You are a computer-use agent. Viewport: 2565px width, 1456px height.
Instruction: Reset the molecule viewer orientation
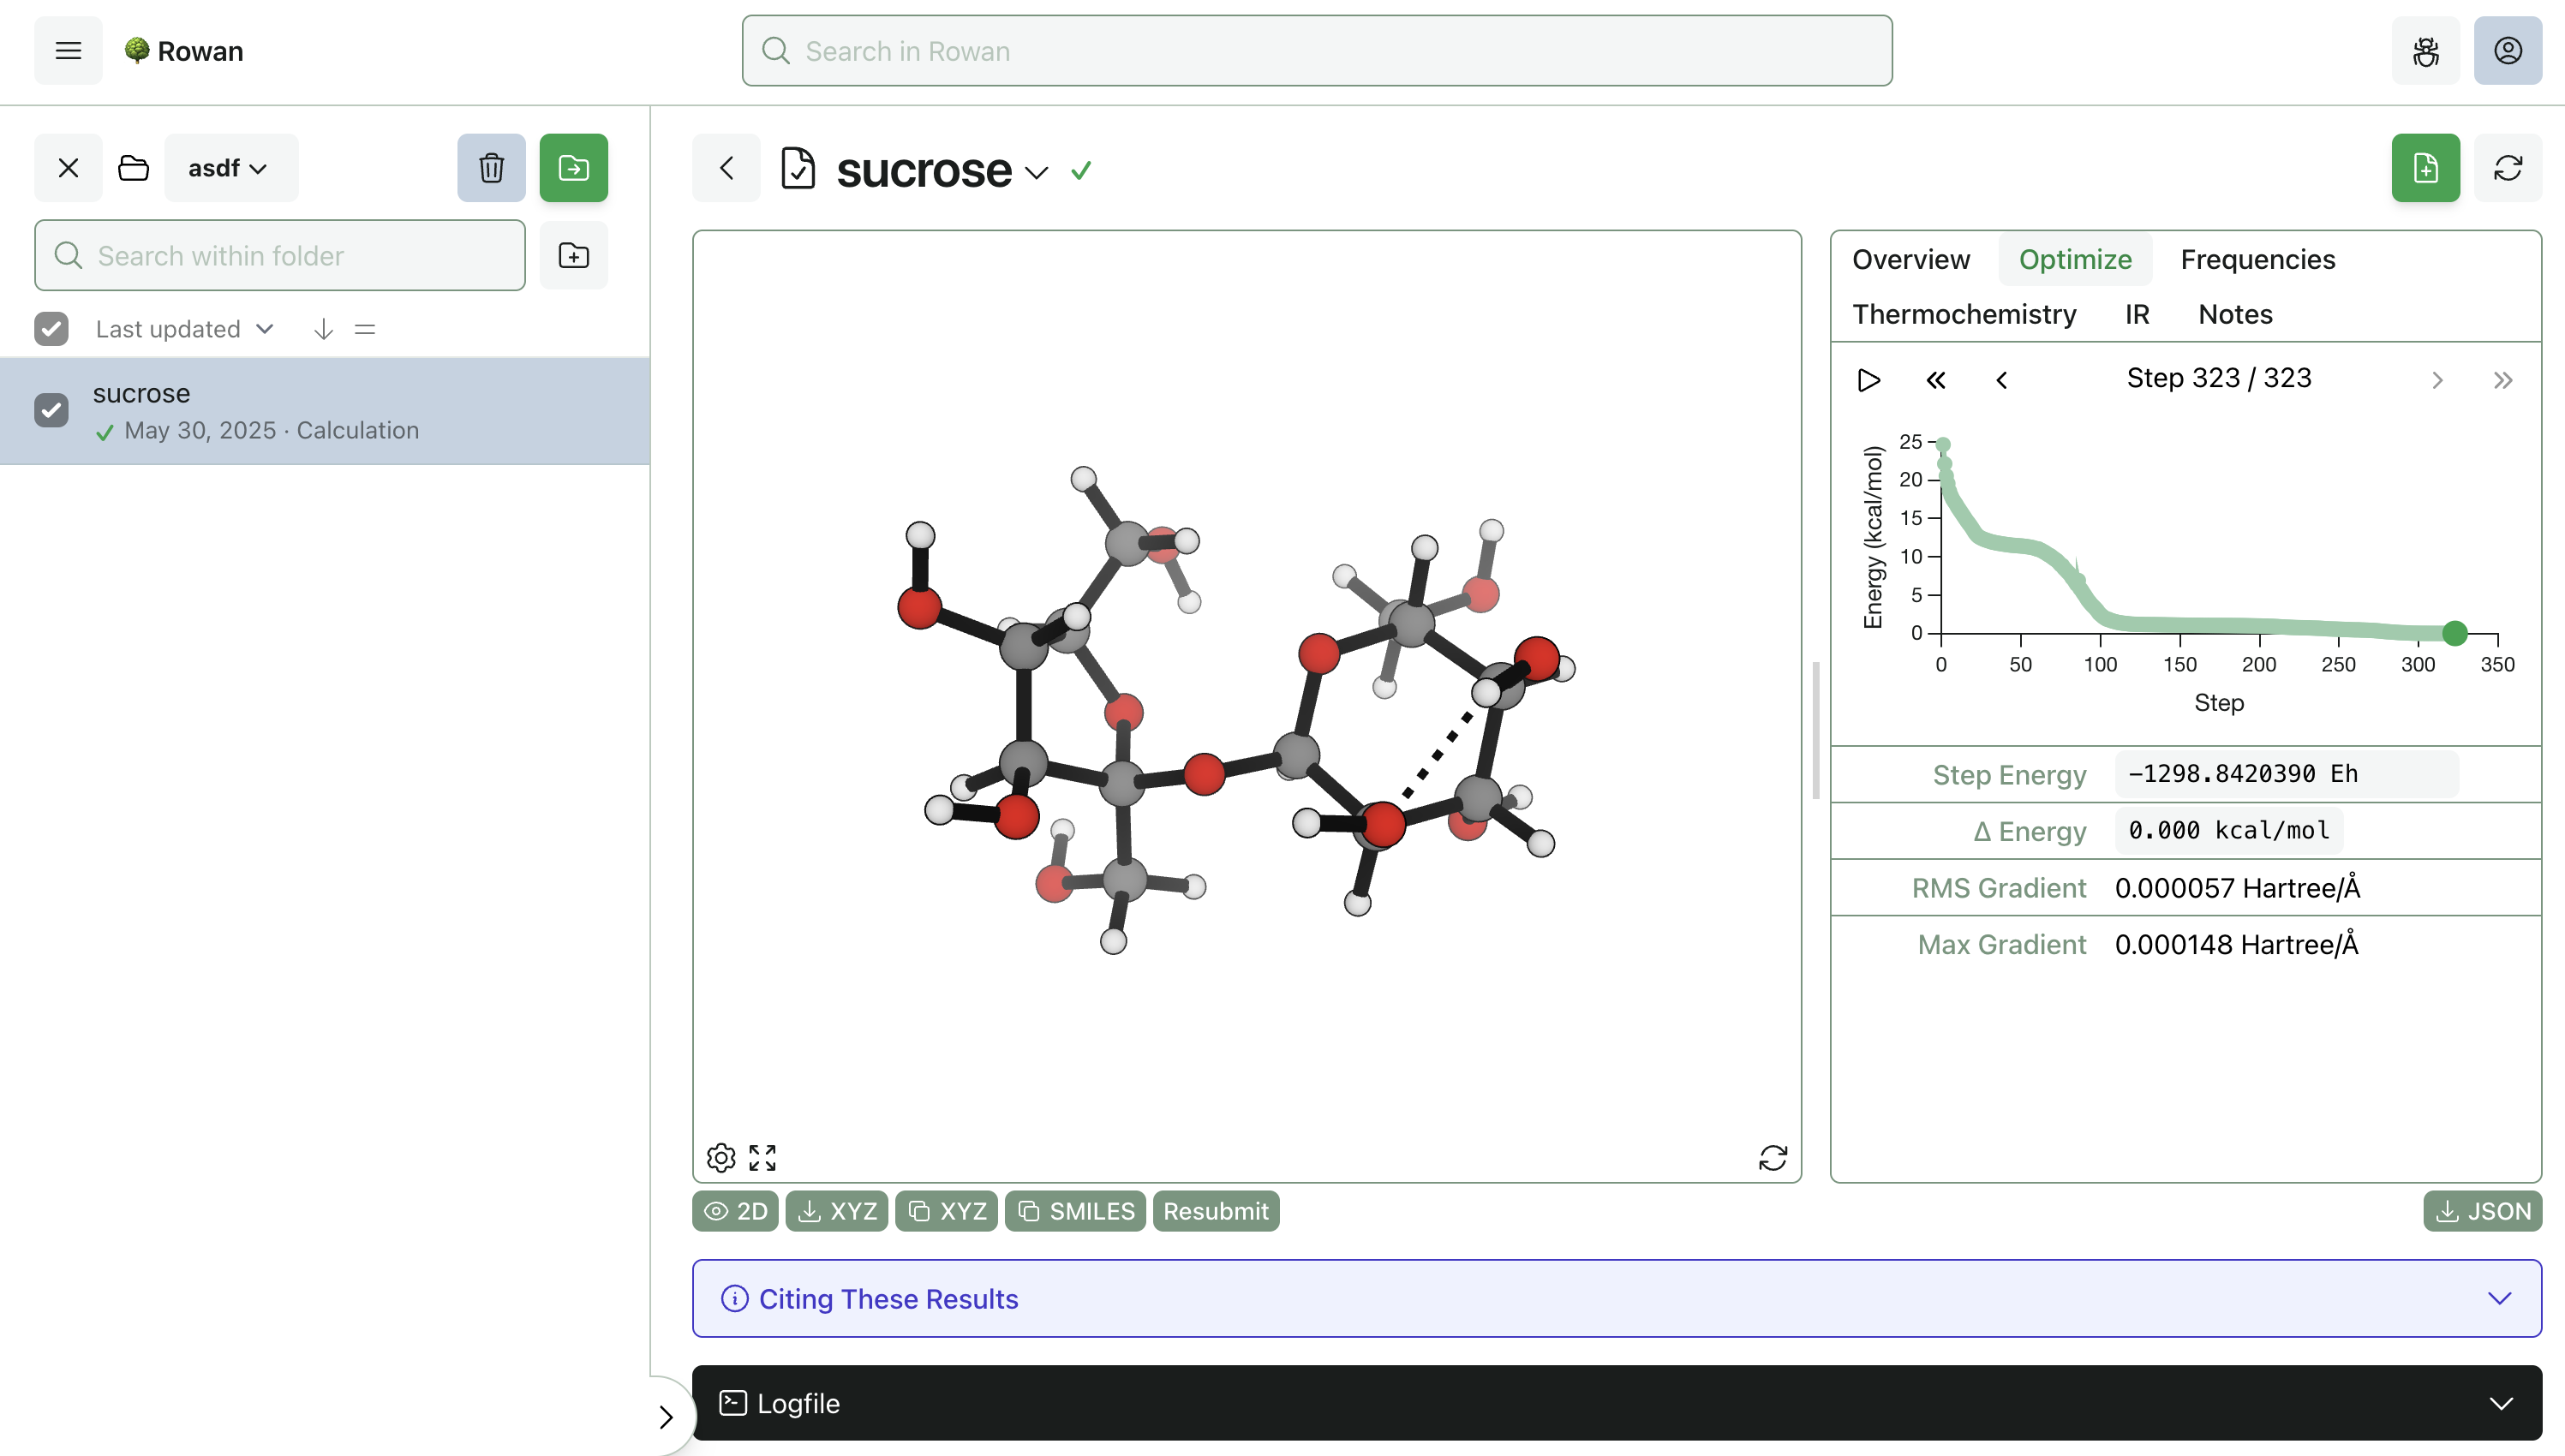1773,1158
